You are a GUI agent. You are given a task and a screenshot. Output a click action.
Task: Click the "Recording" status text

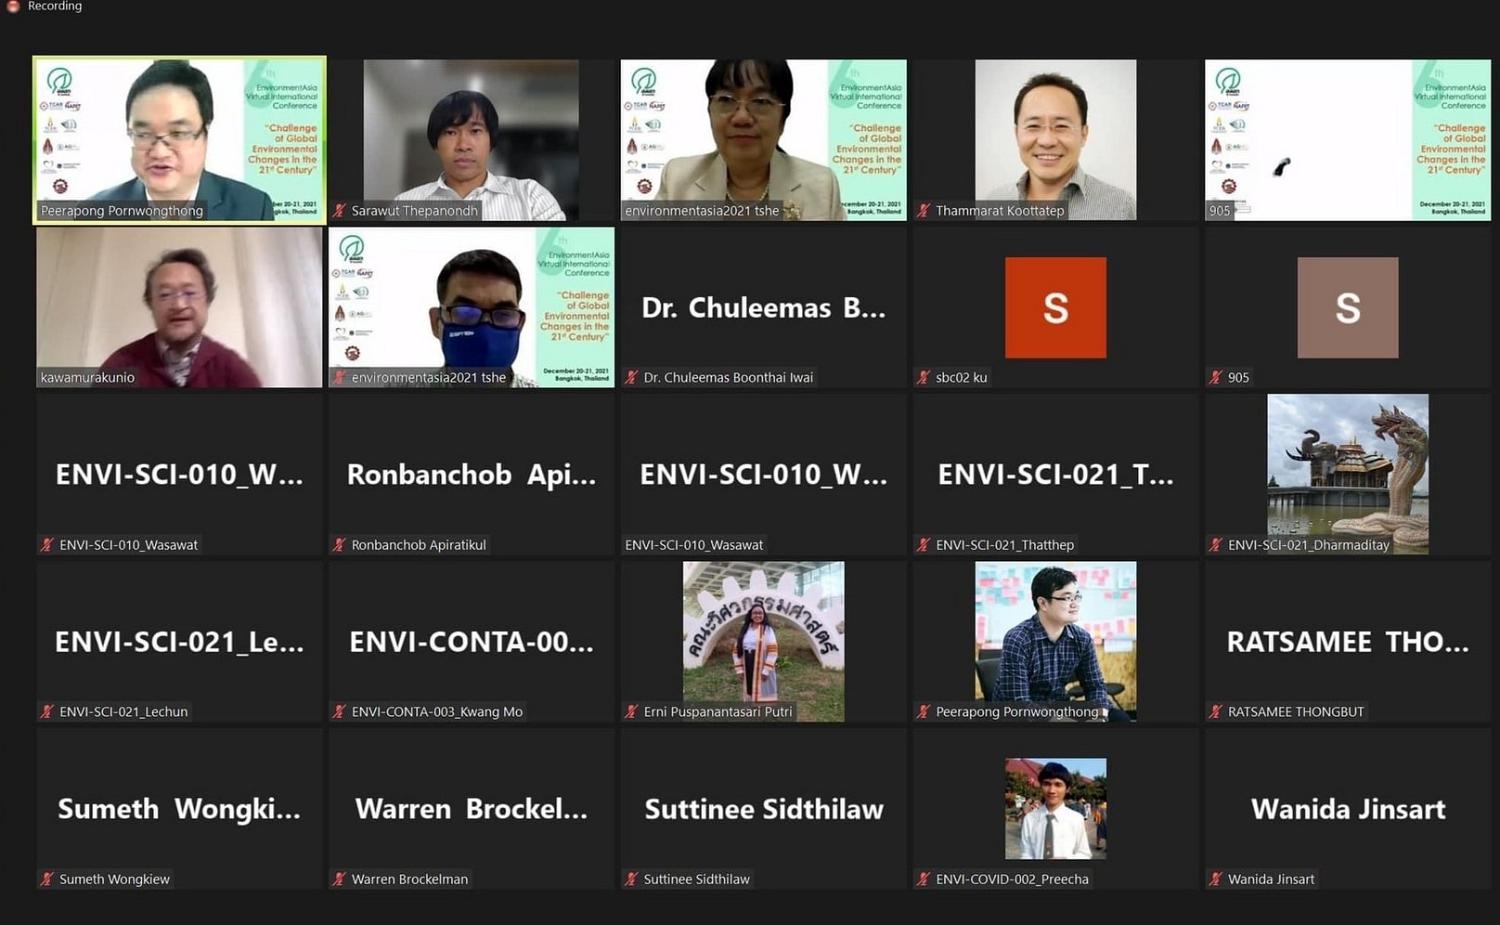click(55, 6)
